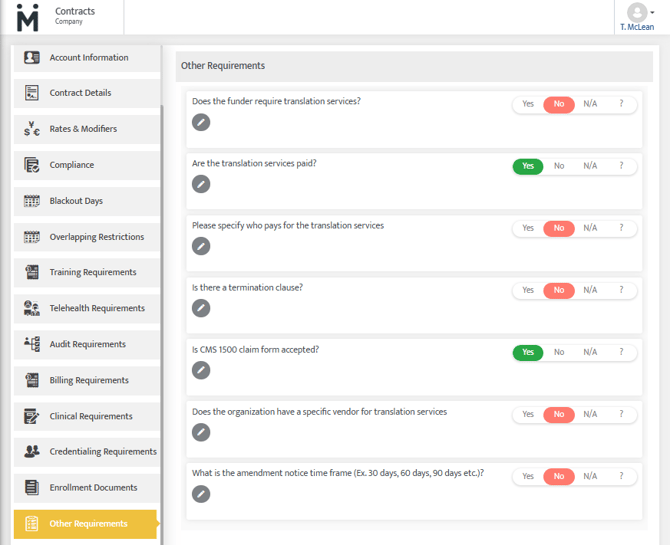Open the T. McLean user dropdown
This screenshot has height=545, width=670.
pos(638,17)
